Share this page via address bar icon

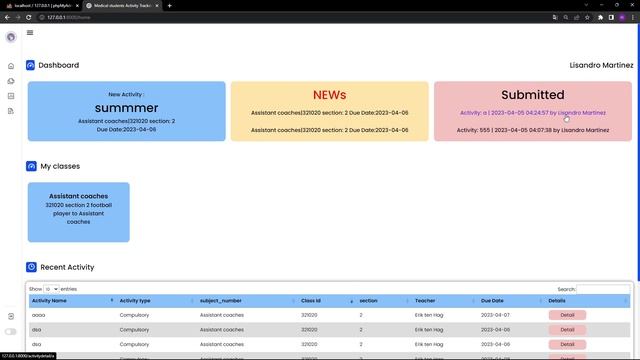577,18
